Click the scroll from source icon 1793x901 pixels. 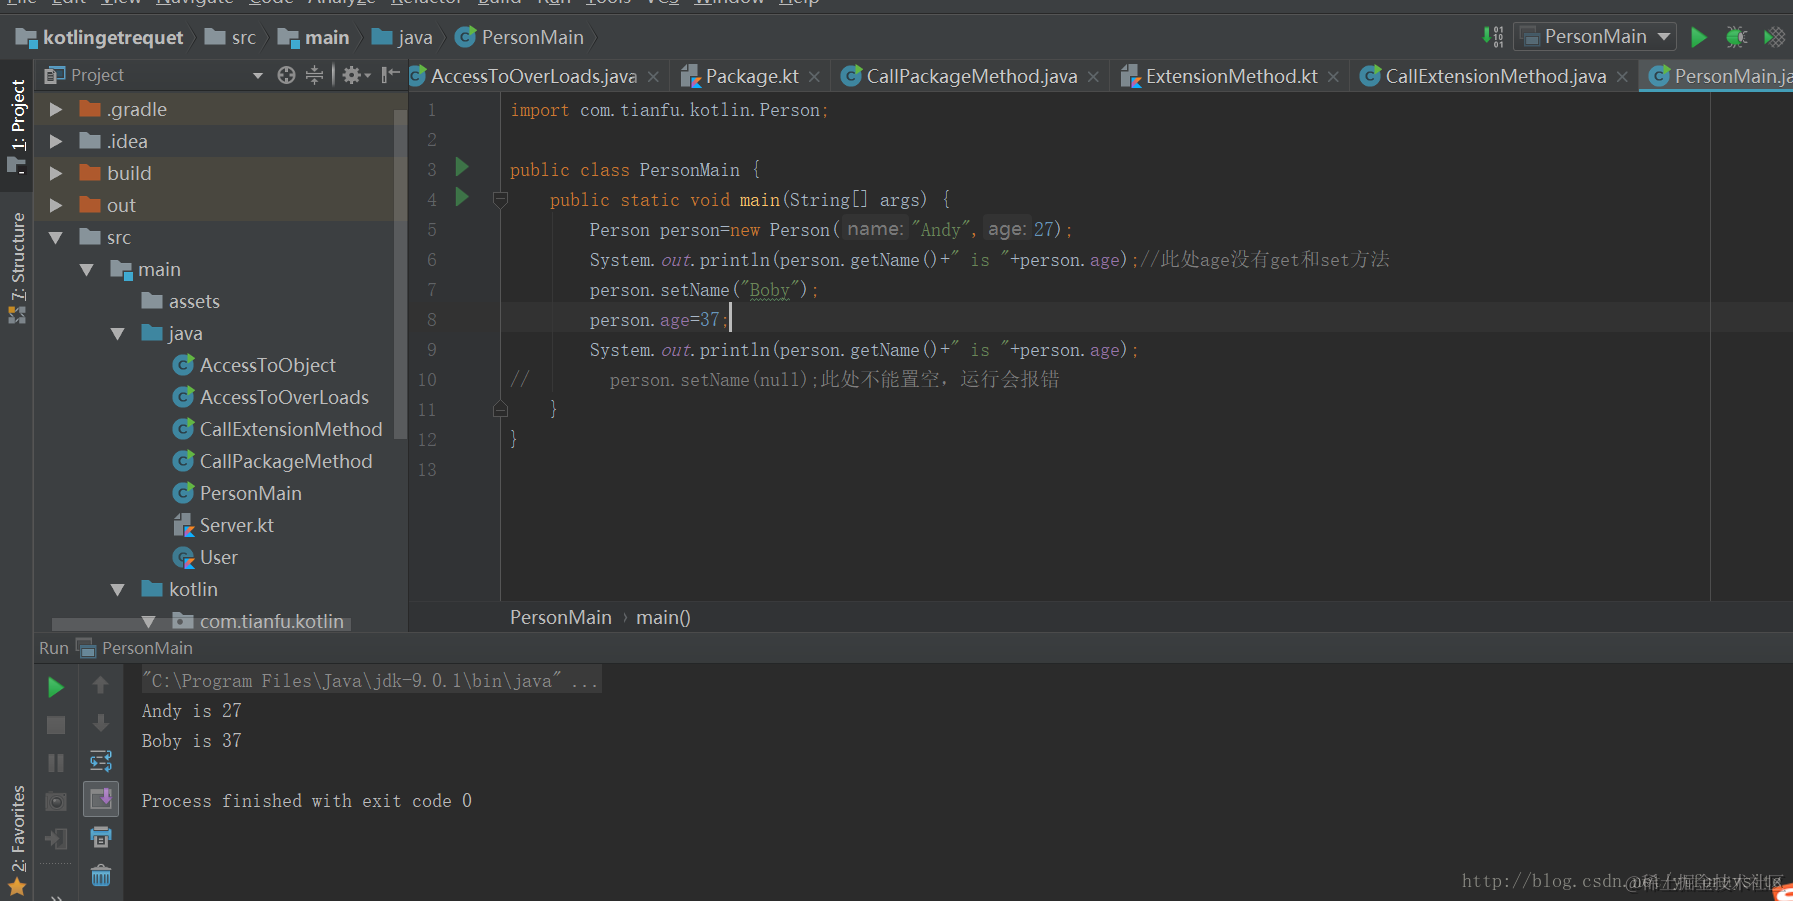point(286,75)
